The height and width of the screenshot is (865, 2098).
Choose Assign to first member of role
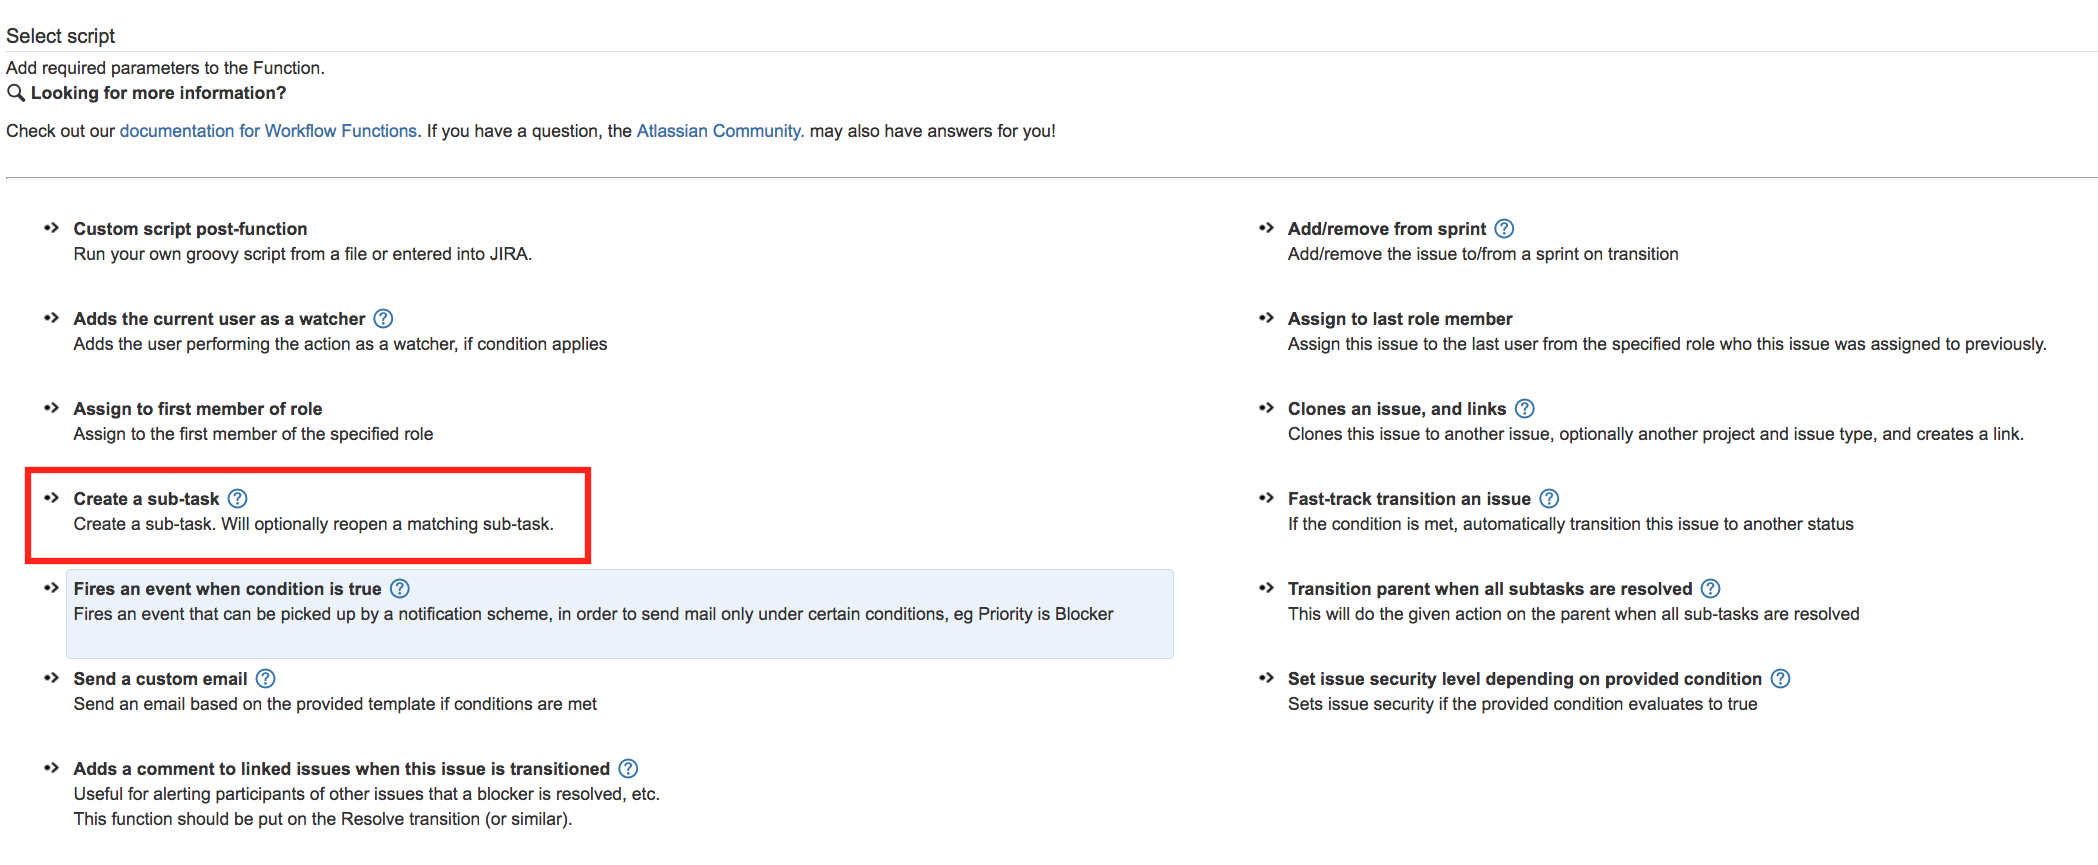click(197, 409)
